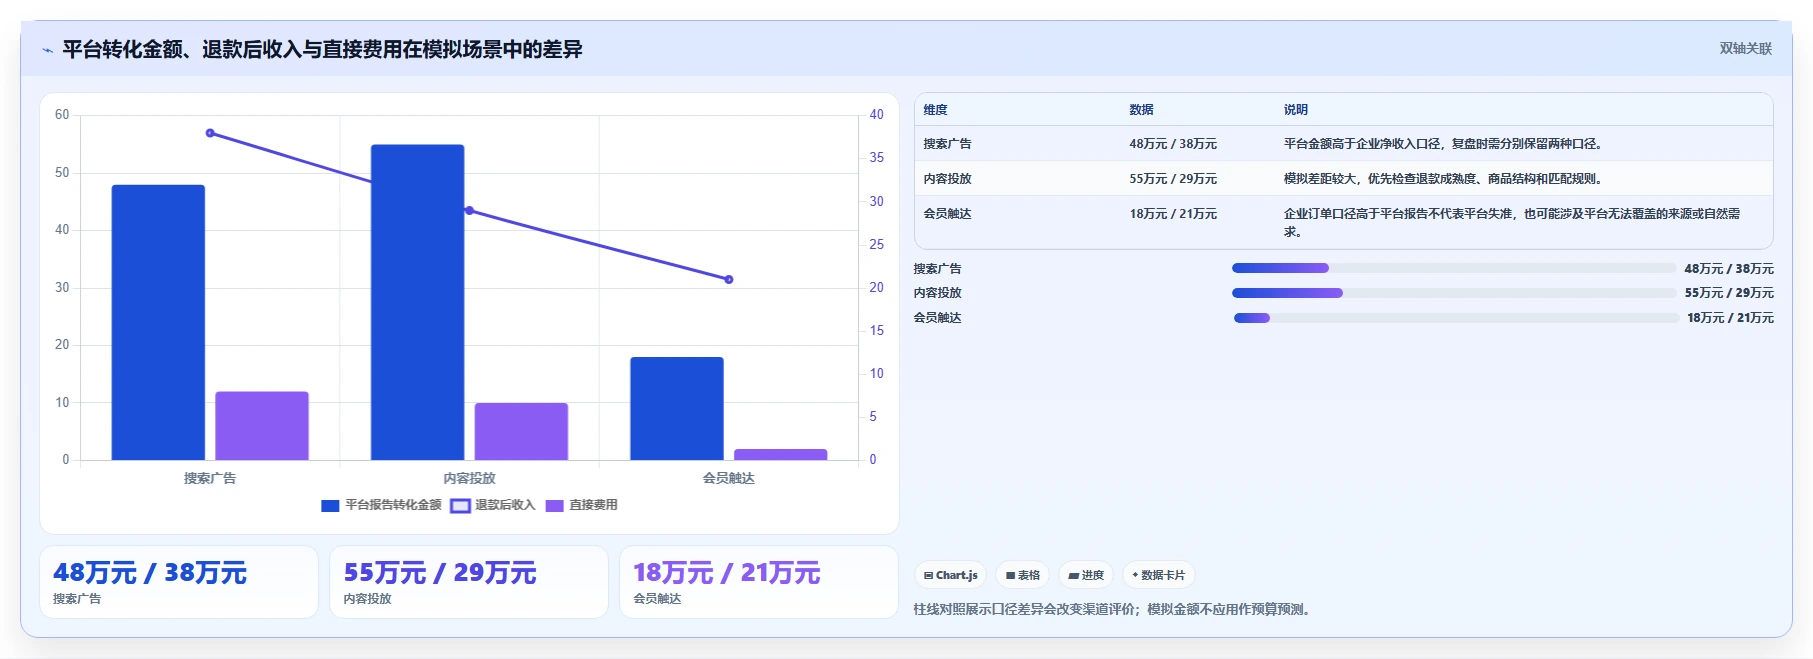Click the blue 搜索广告 bar in the chart

[158, 322]
